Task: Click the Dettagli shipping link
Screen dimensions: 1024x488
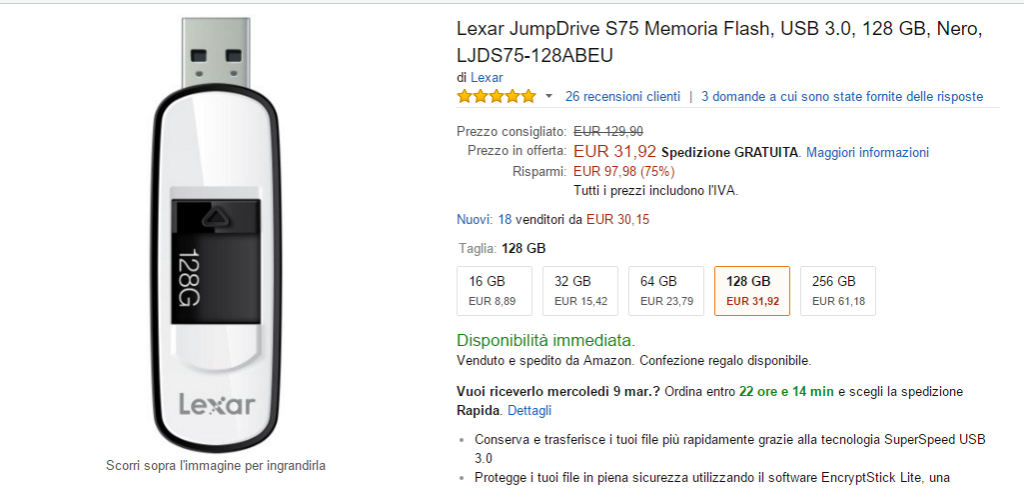Action: pos(529,410)
